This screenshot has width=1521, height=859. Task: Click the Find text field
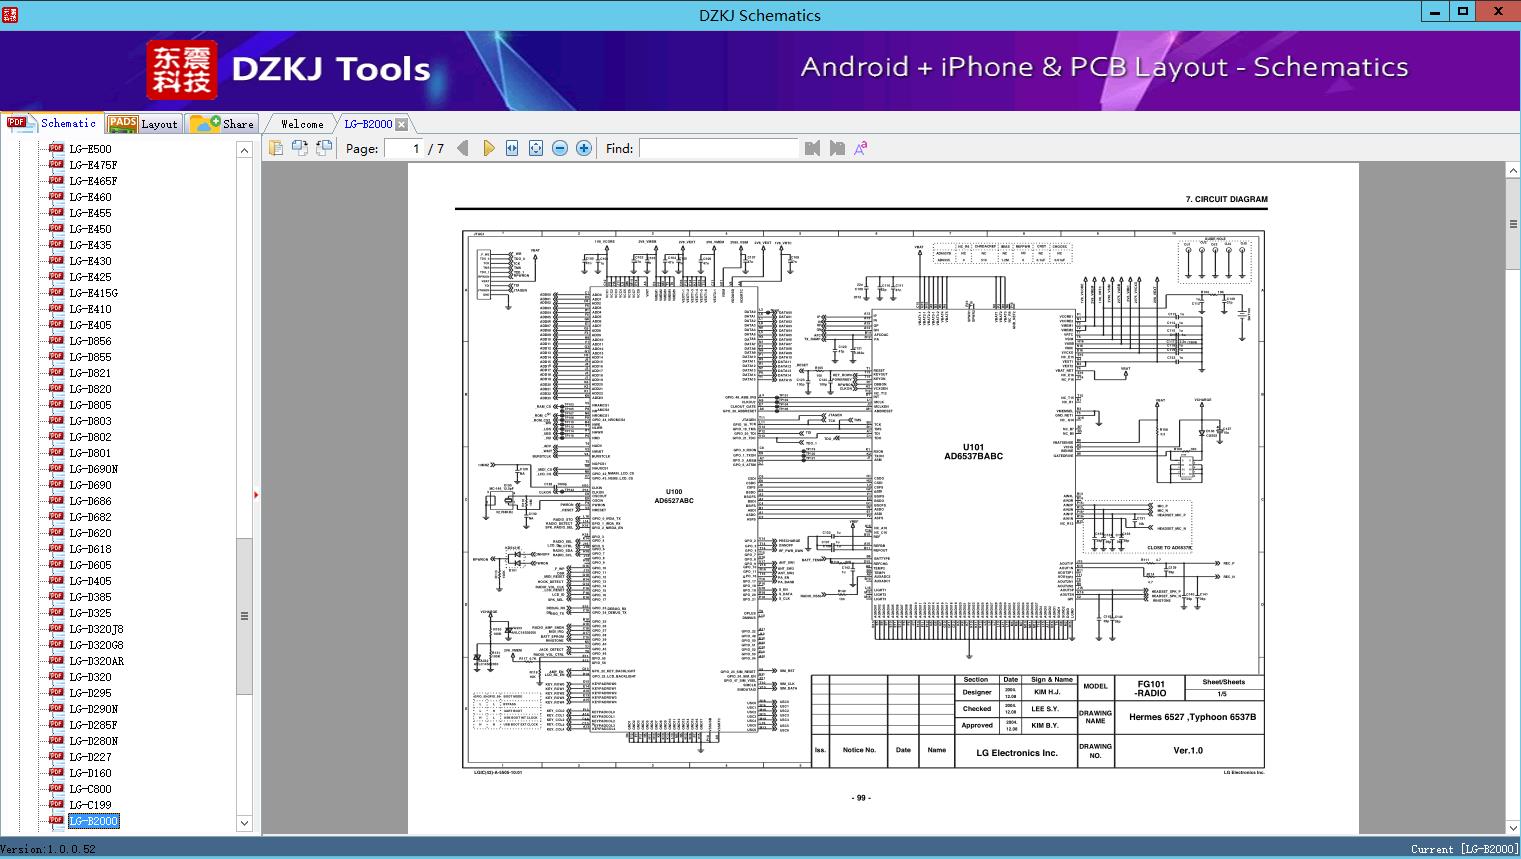pyautogui.click(x=718, y=148)
